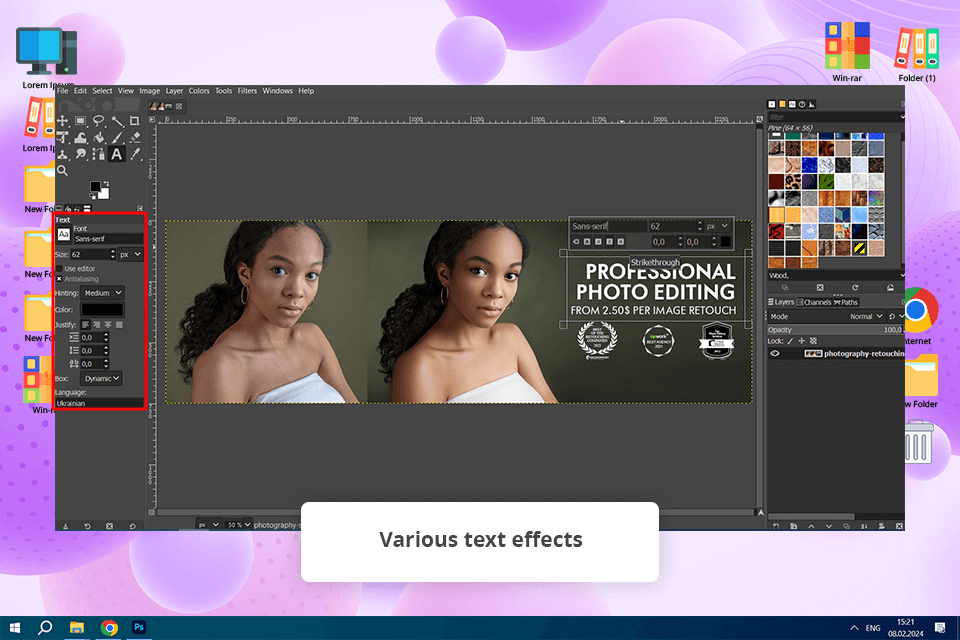Switch to the Layers tab

781,302
